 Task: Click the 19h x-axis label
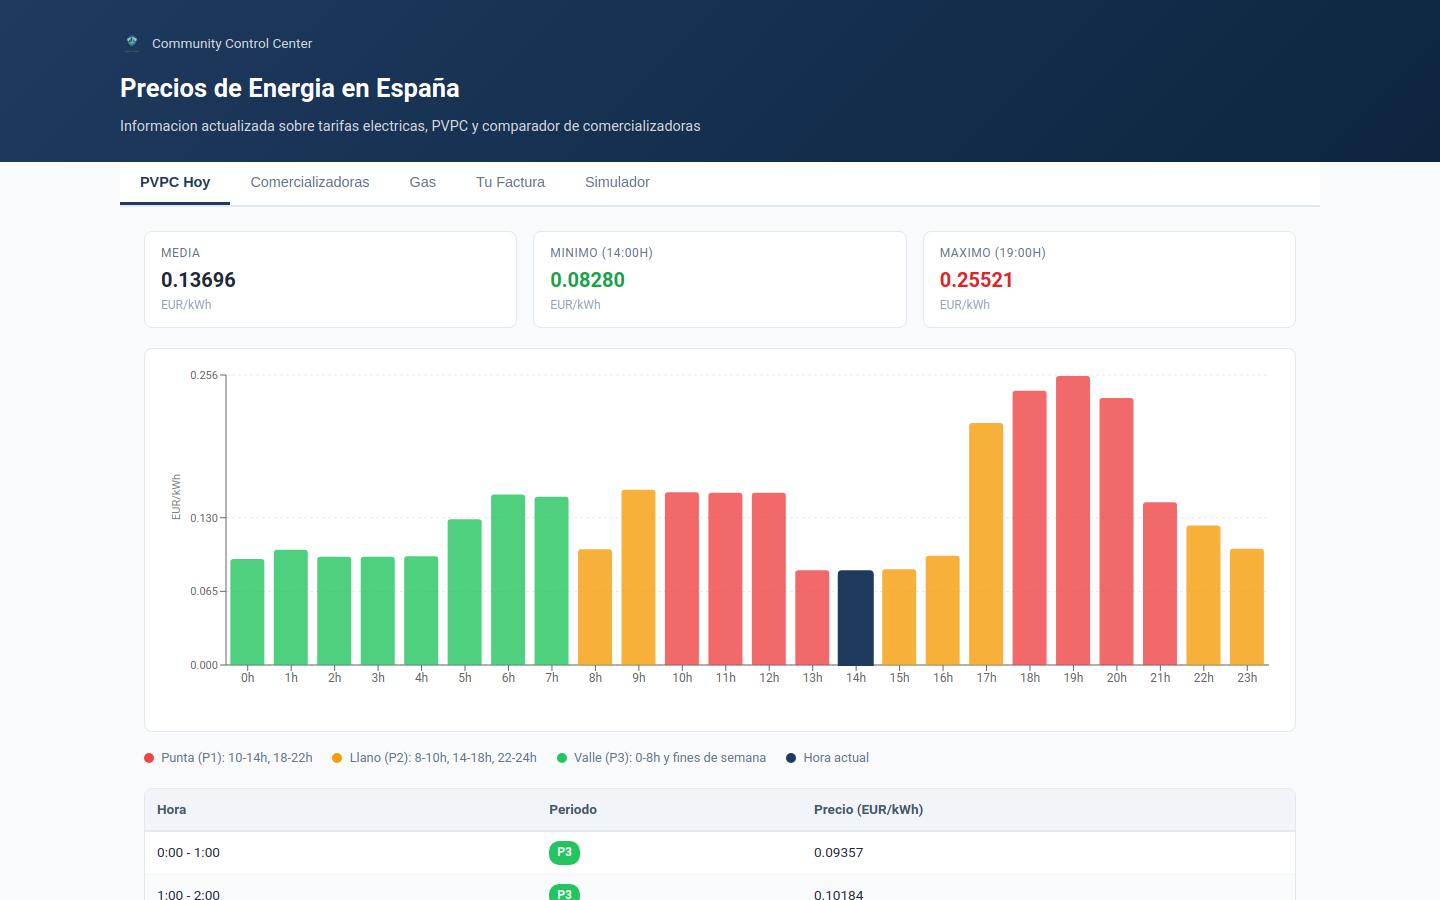1073,678
